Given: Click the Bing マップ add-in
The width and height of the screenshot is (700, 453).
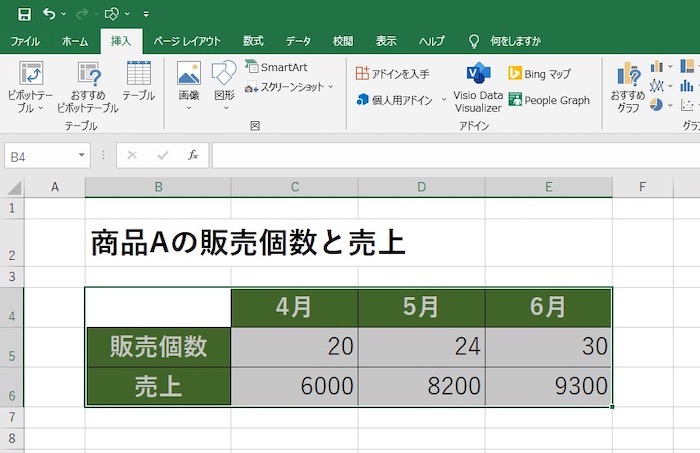Looking at the screenshot, I should [539, 73].
